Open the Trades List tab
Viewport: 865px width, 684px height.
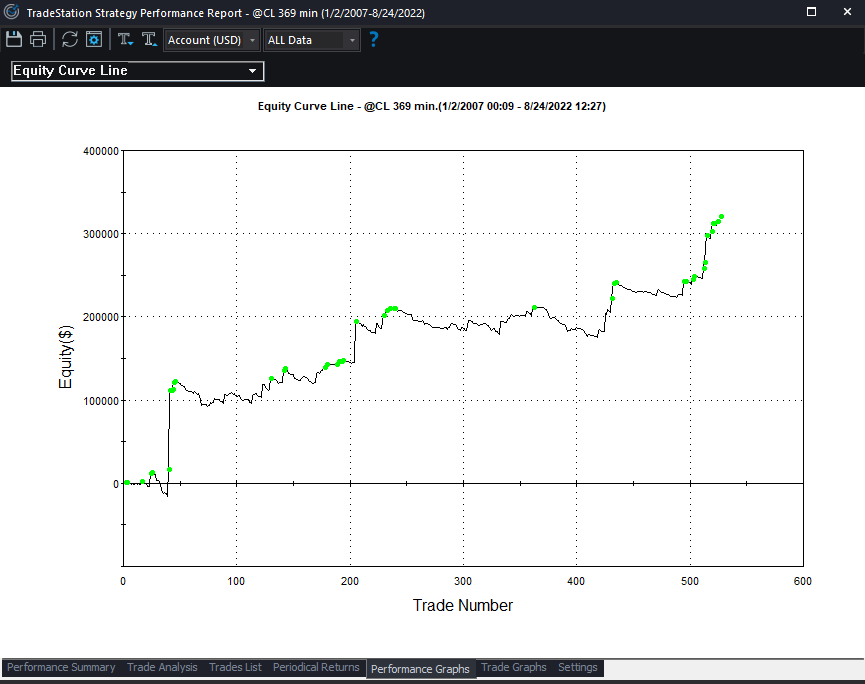236,667
